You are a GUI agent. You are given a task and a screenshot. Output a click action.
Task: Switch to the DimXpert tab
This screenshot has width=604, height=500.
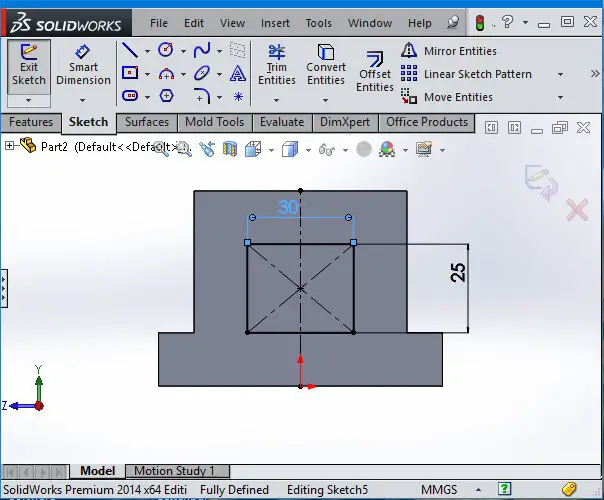click(345, 122)
